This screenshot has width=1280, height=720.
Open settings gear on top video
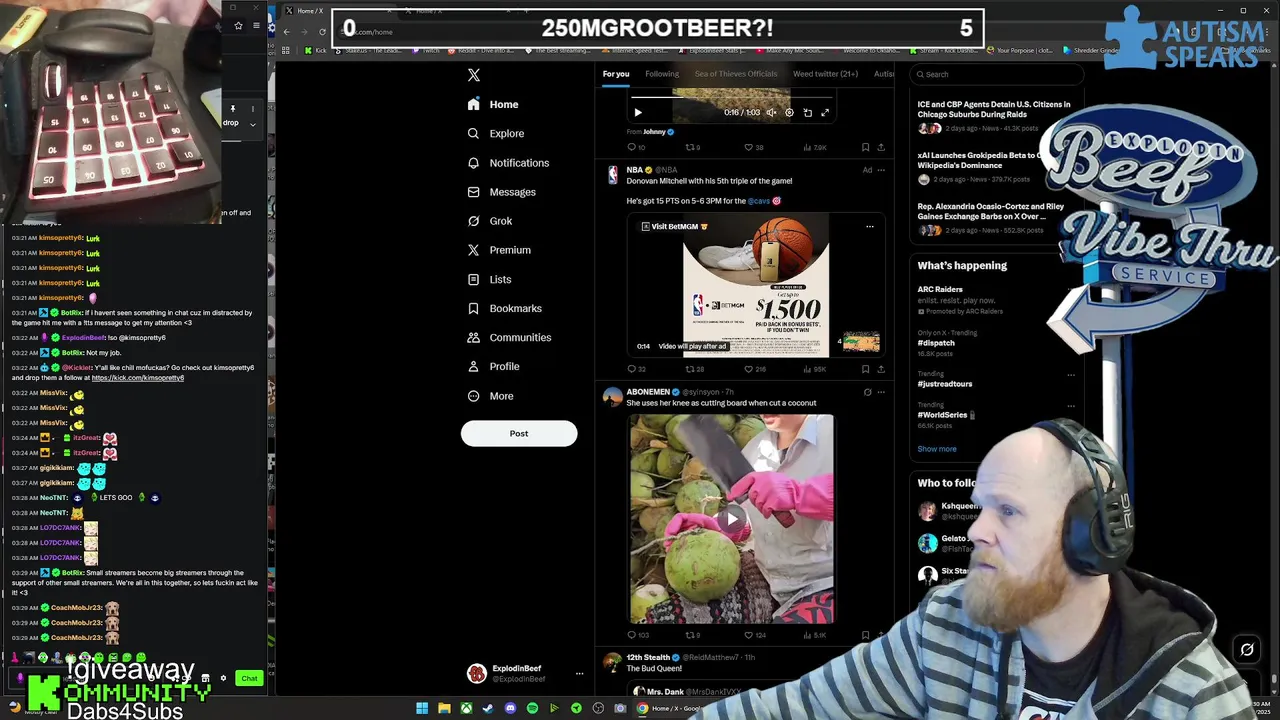coord(789,113)
